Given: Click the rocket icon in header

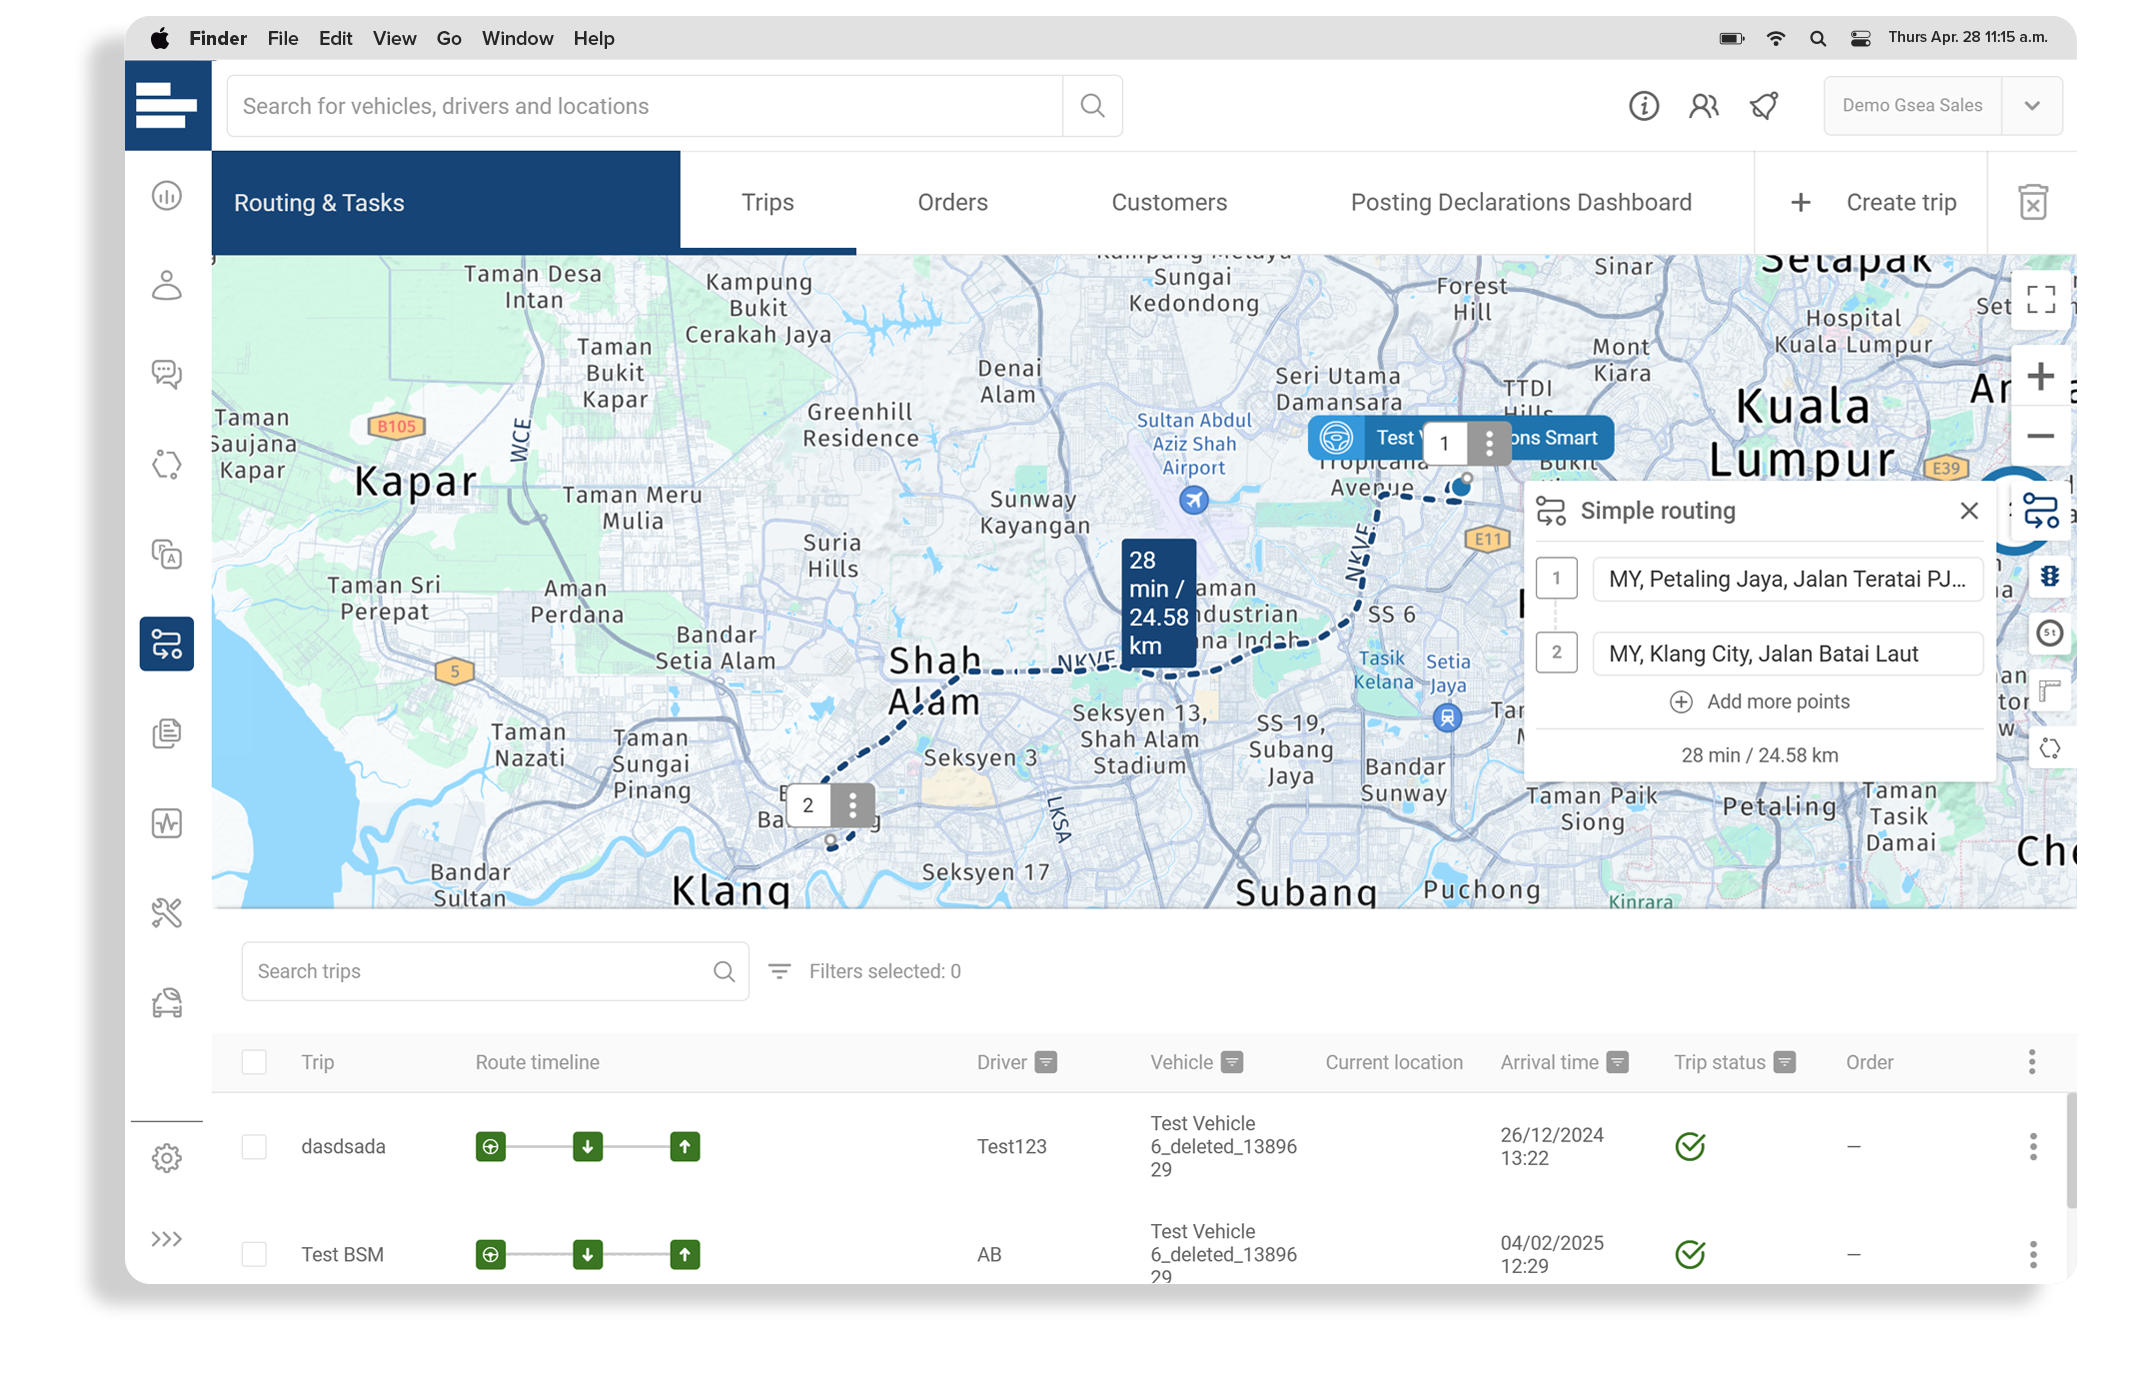Looking at the screenshot, I should 1764,105.
